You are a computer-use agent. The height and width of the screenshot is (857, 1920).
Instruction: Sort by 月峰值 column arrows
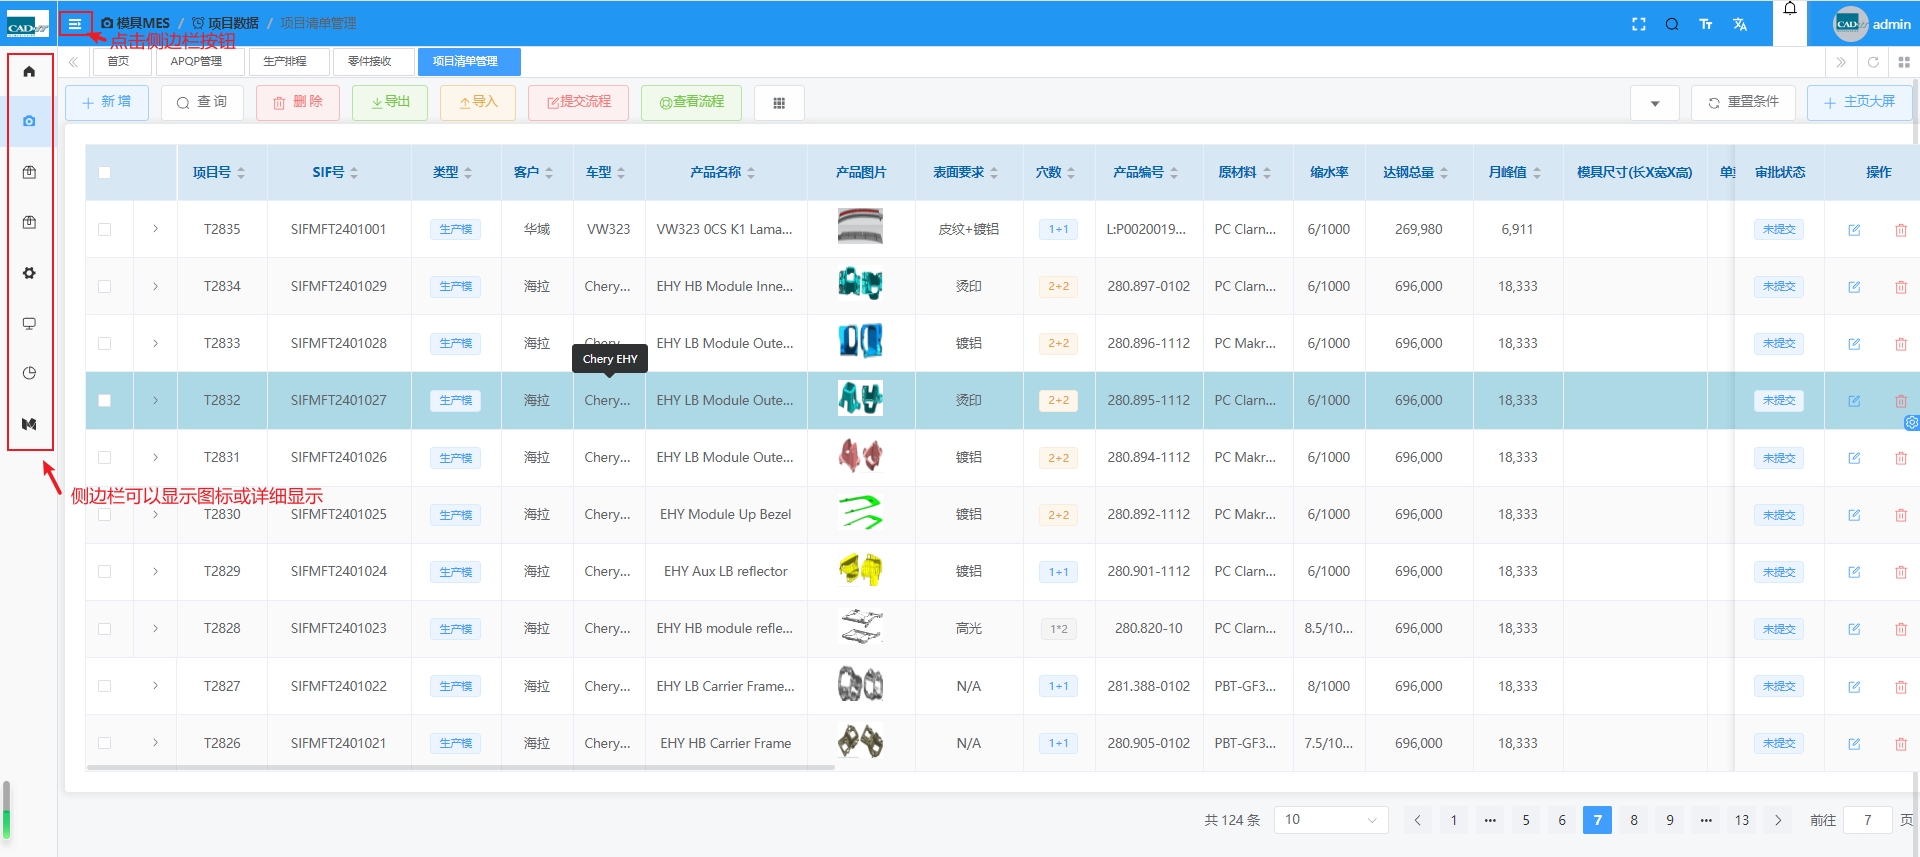point(1537,173)
